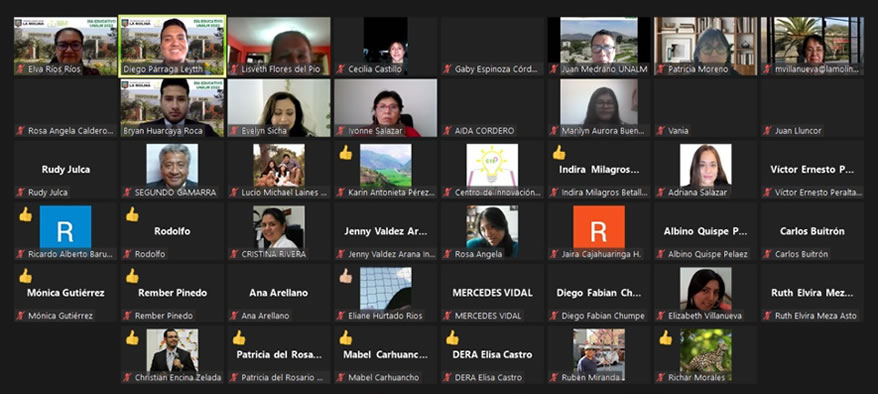Click muted mic icon next to Cecilia Castillo

[x=340, y=69]
